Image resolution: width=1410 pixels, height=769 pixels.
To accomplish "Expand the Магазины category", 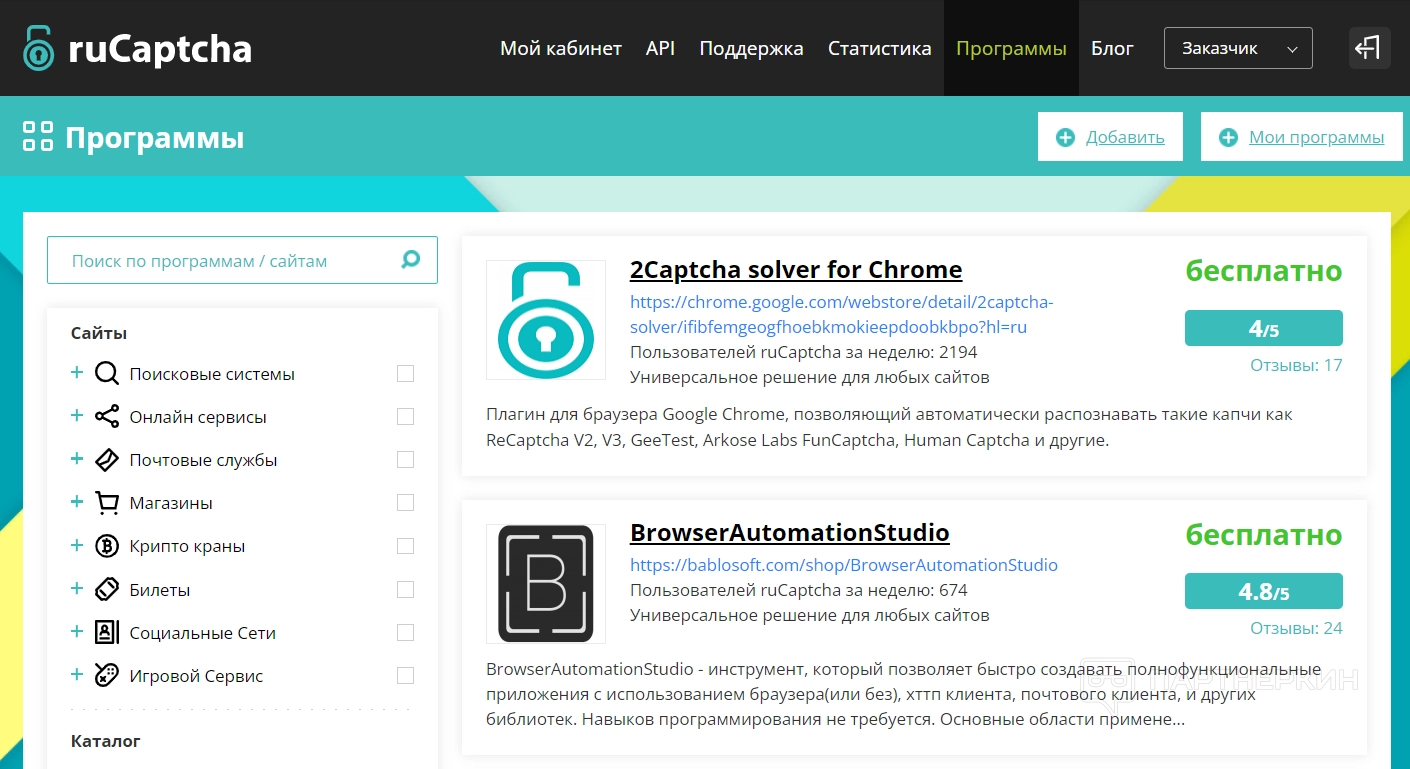I will click(x=77, y=502).
